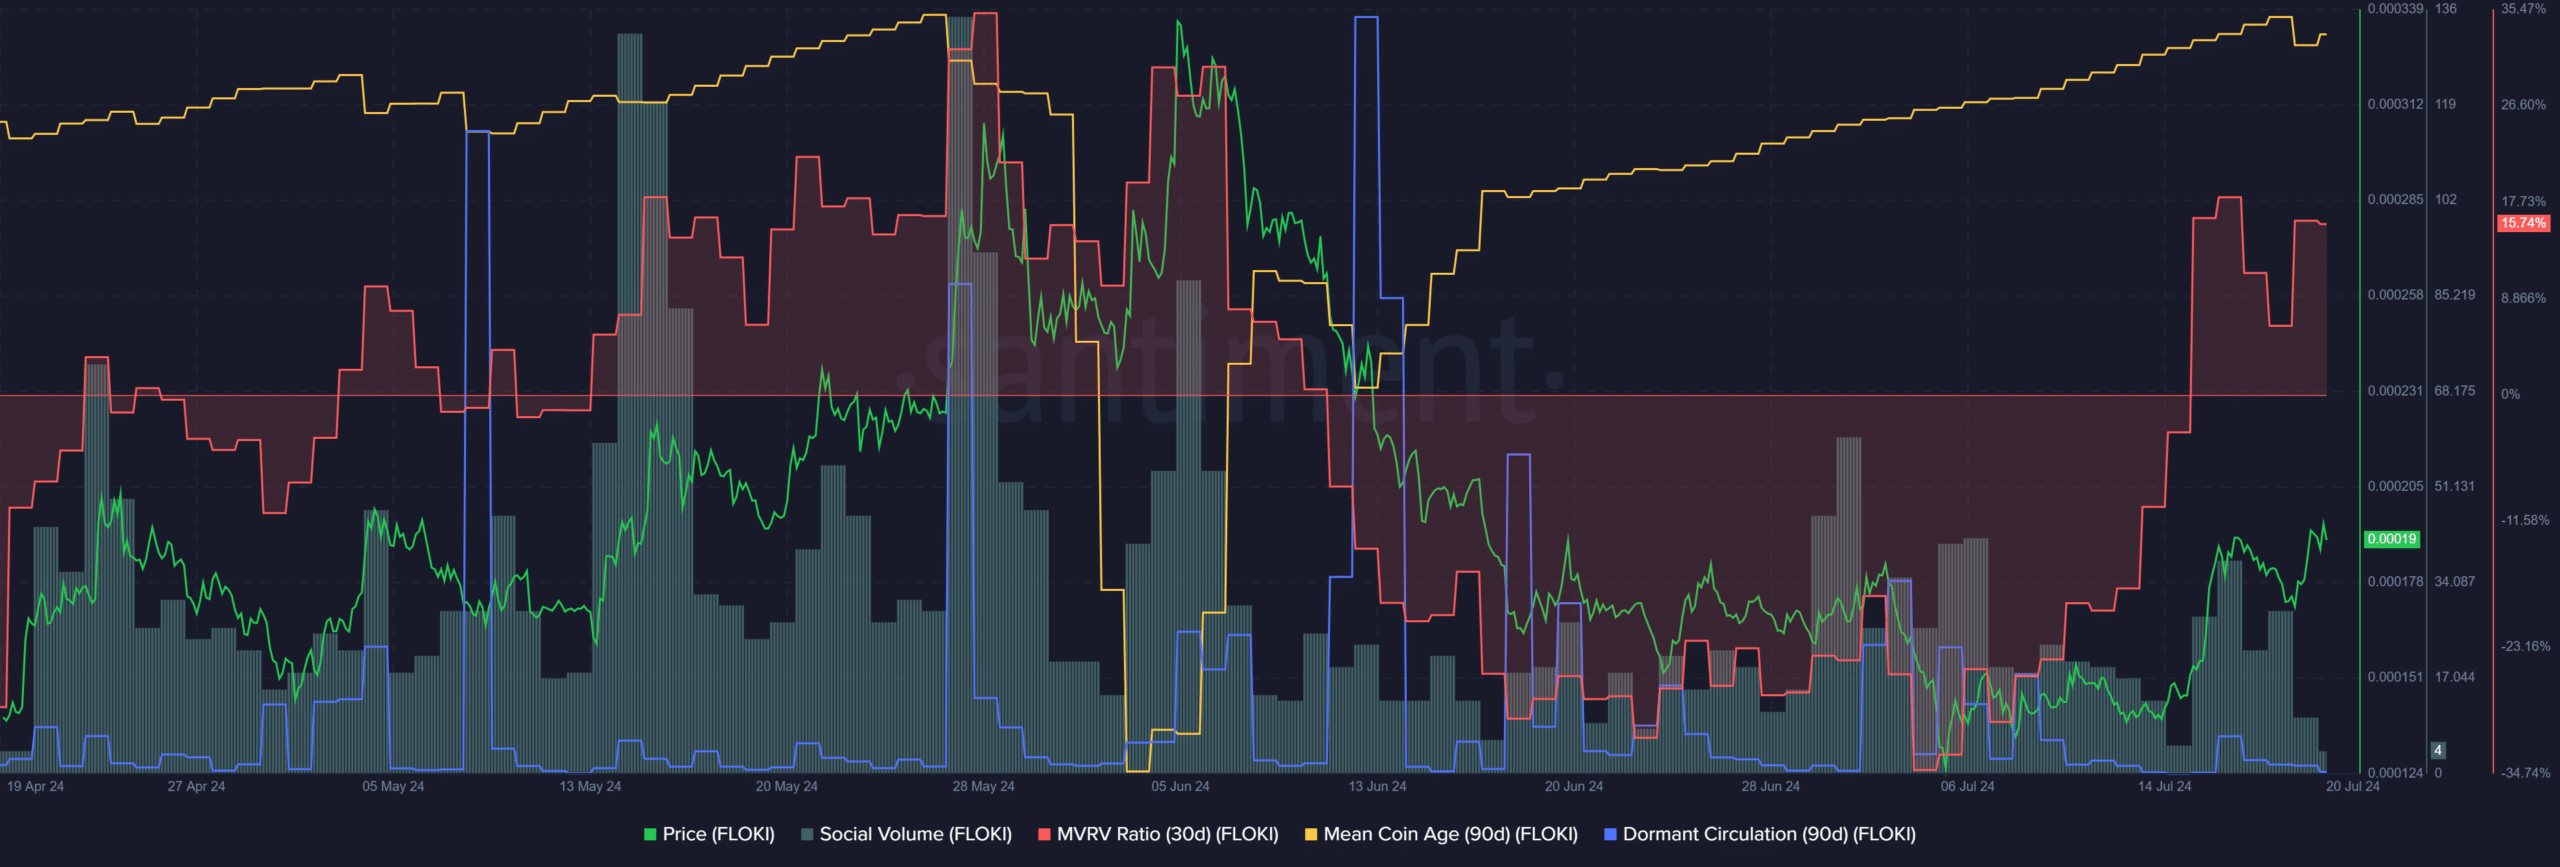
Task: Click the 05 Jun 24 date label
Action: coord(1180,786)
